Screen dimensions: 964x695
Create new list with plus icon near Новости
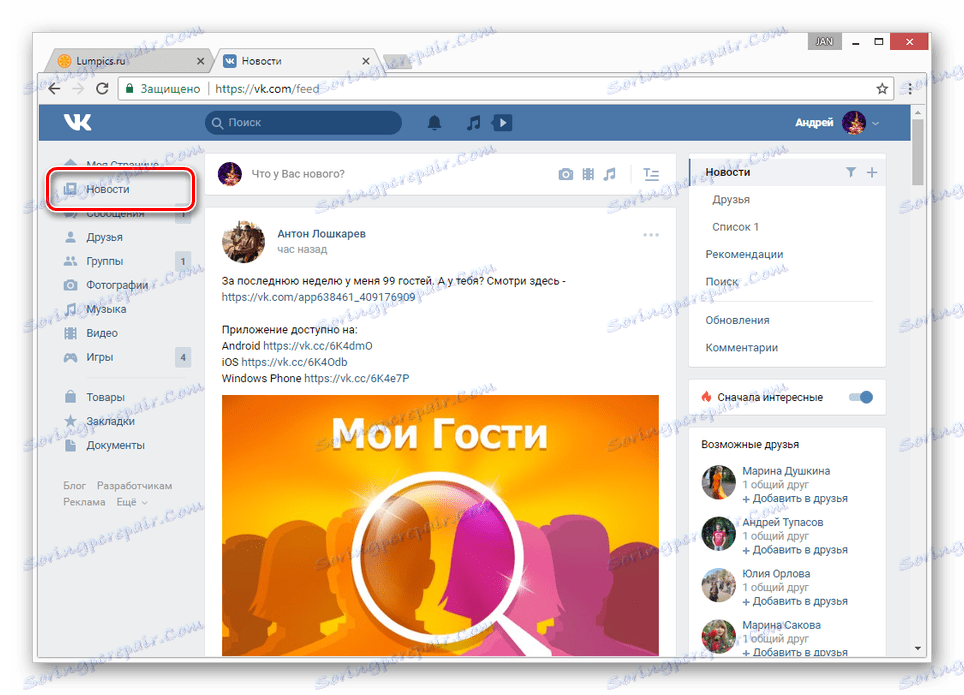(x=870, y=171)
